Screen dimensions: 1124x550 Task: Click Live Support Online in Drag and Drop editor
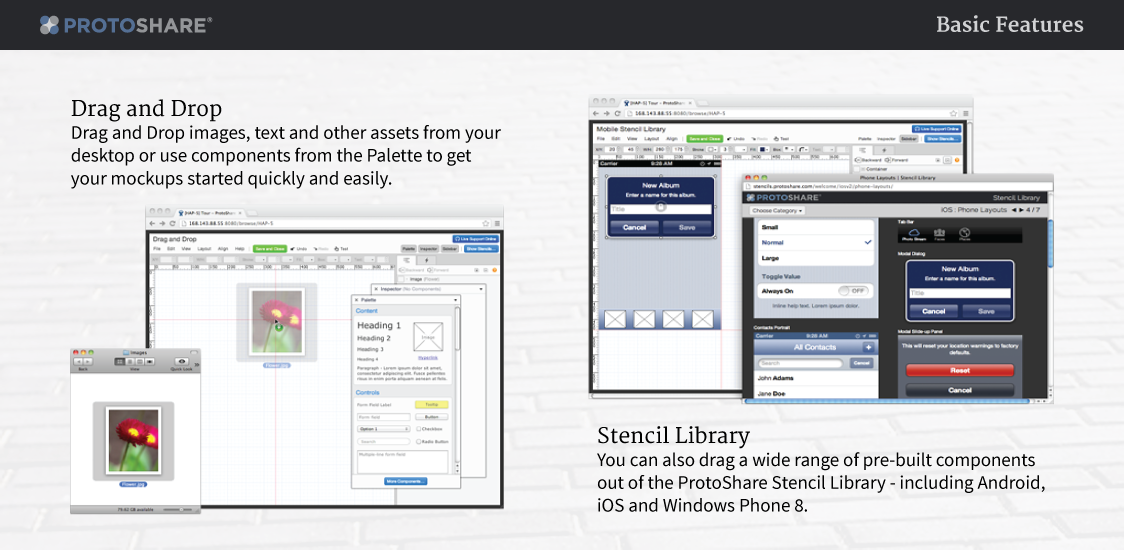[475, 239]
